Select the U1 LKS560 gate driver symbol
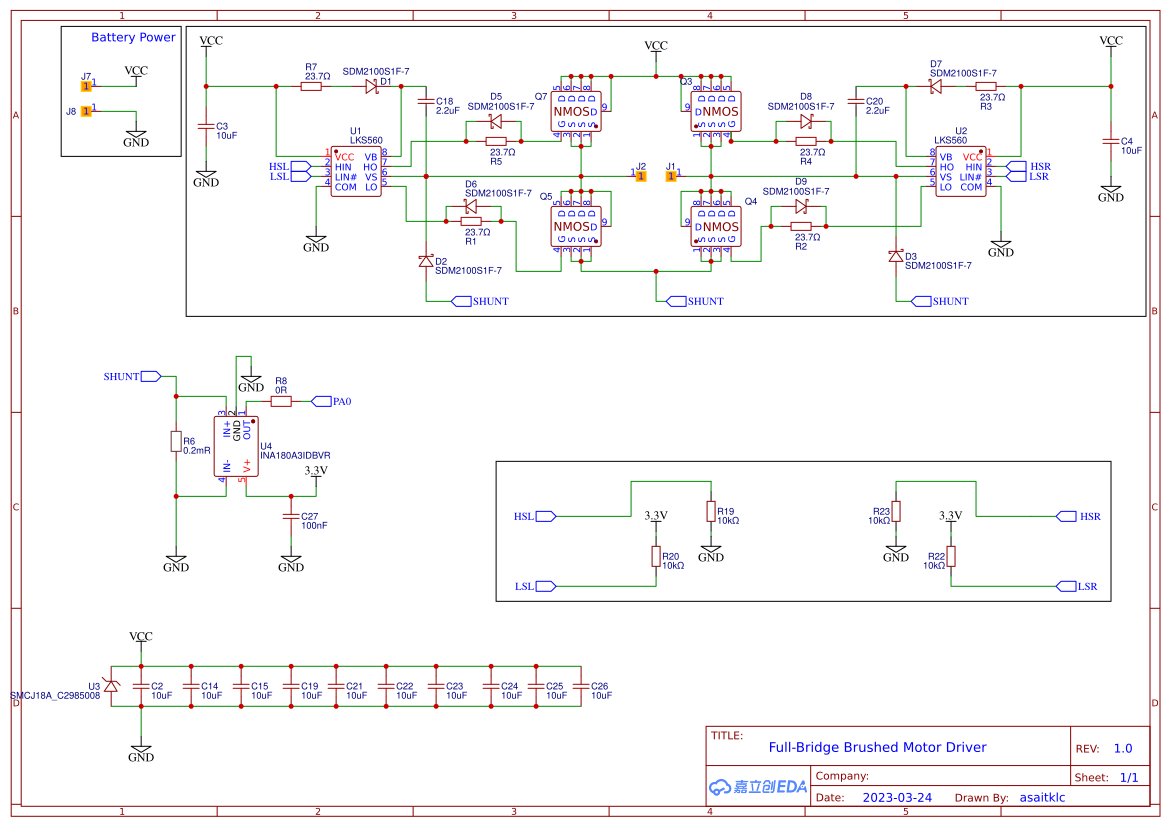The image size is (1170, 827). (355, 170)
